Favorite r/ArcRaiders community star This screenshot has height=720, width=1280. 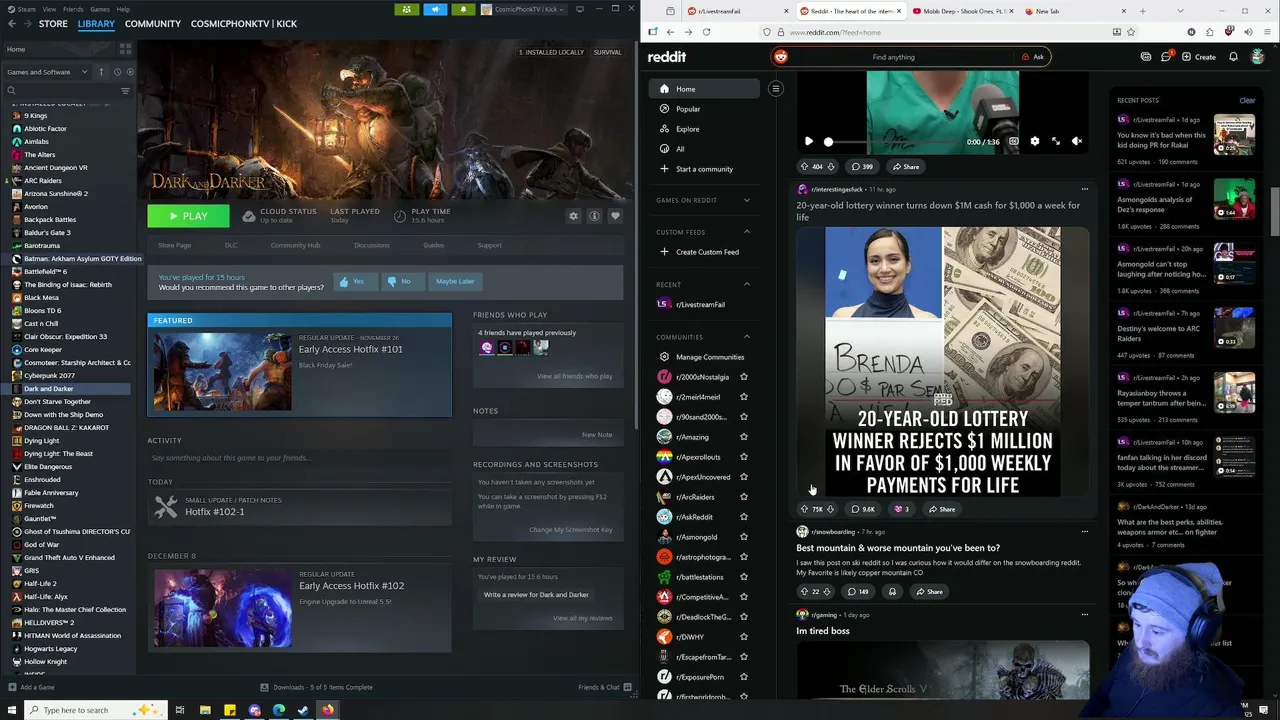point(743,497)
